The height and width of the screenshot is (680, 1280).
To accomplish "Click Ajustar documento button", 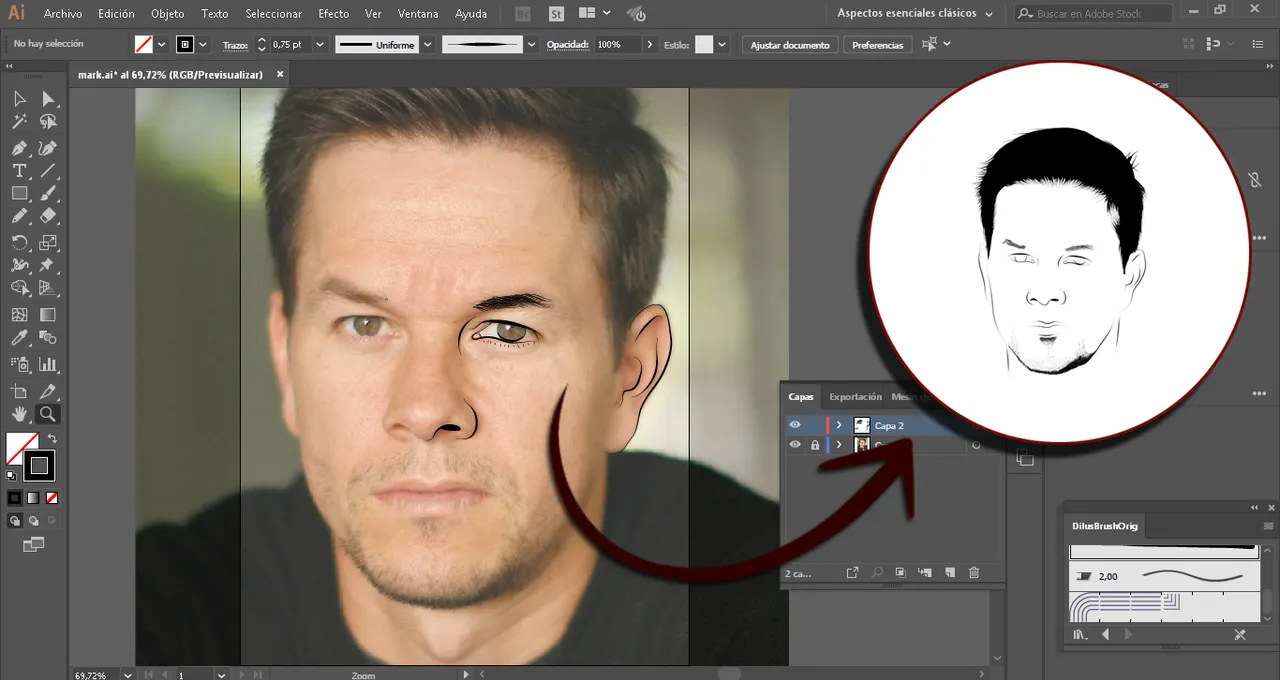I will click(790, 45).
